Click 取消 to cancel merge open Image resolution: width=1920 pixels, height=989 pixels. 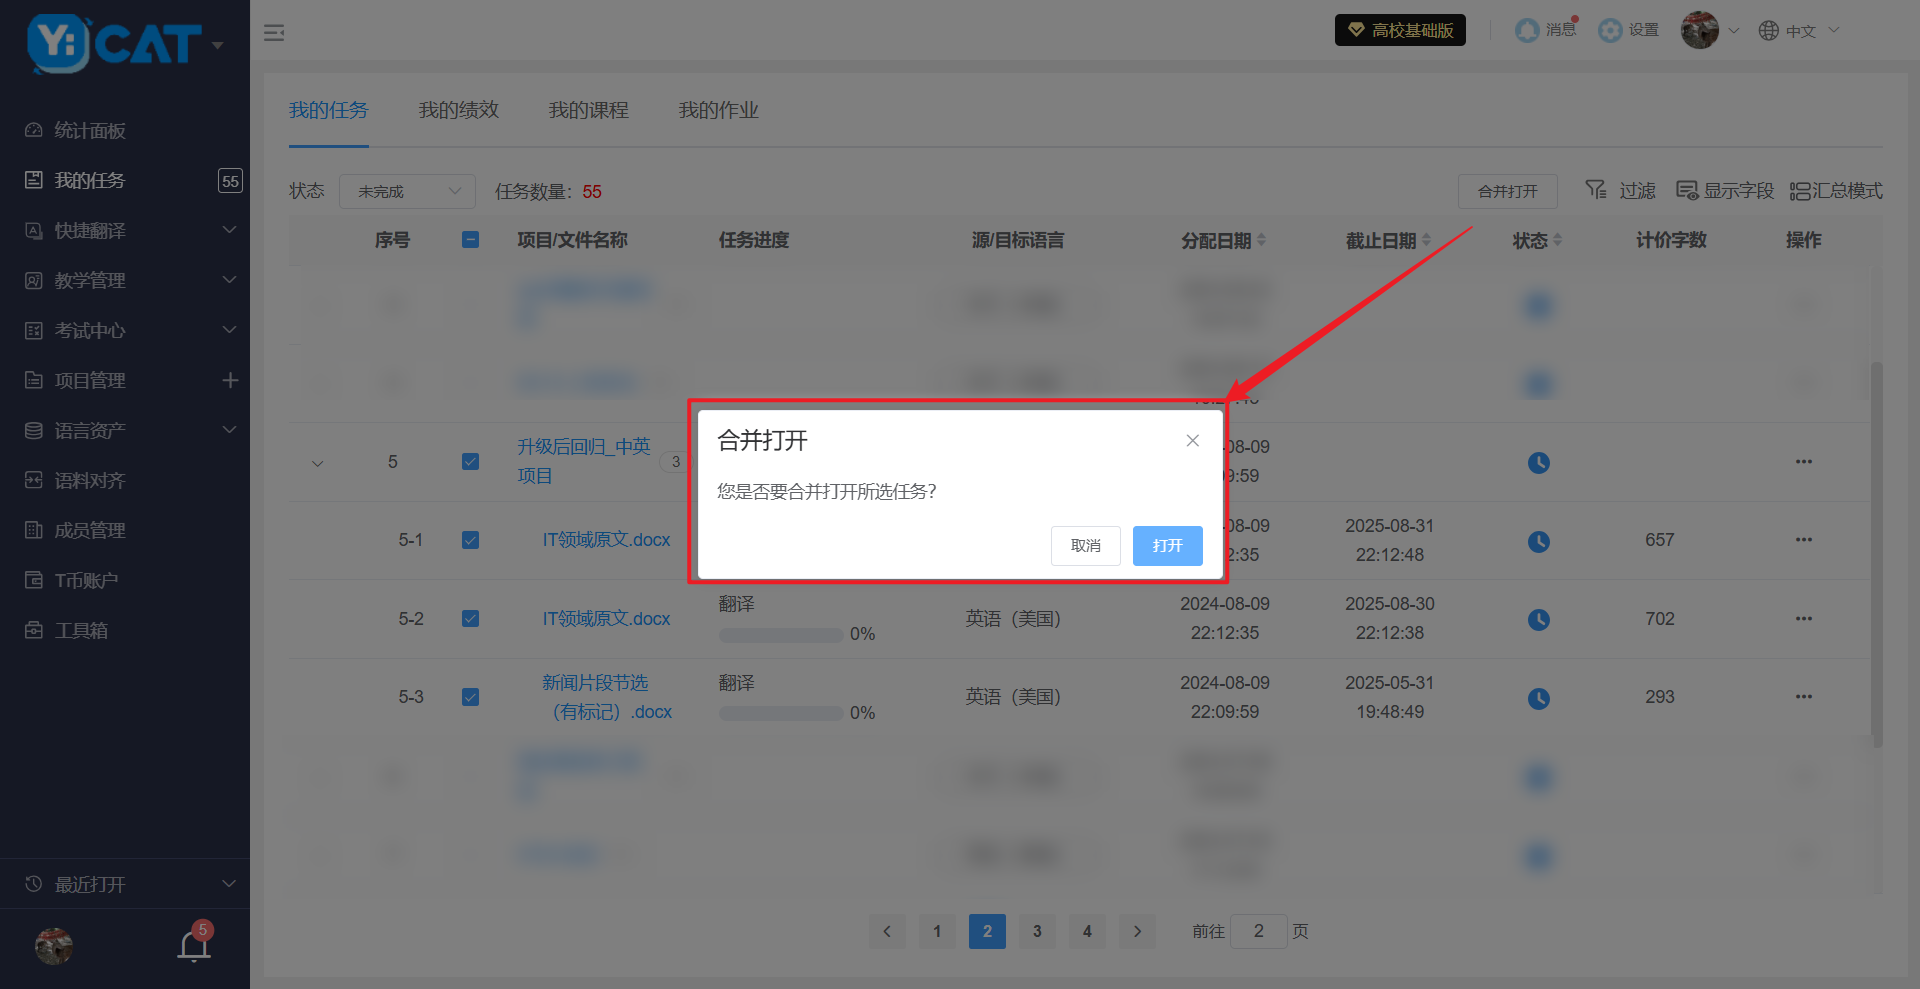(x=1085, y=546)
